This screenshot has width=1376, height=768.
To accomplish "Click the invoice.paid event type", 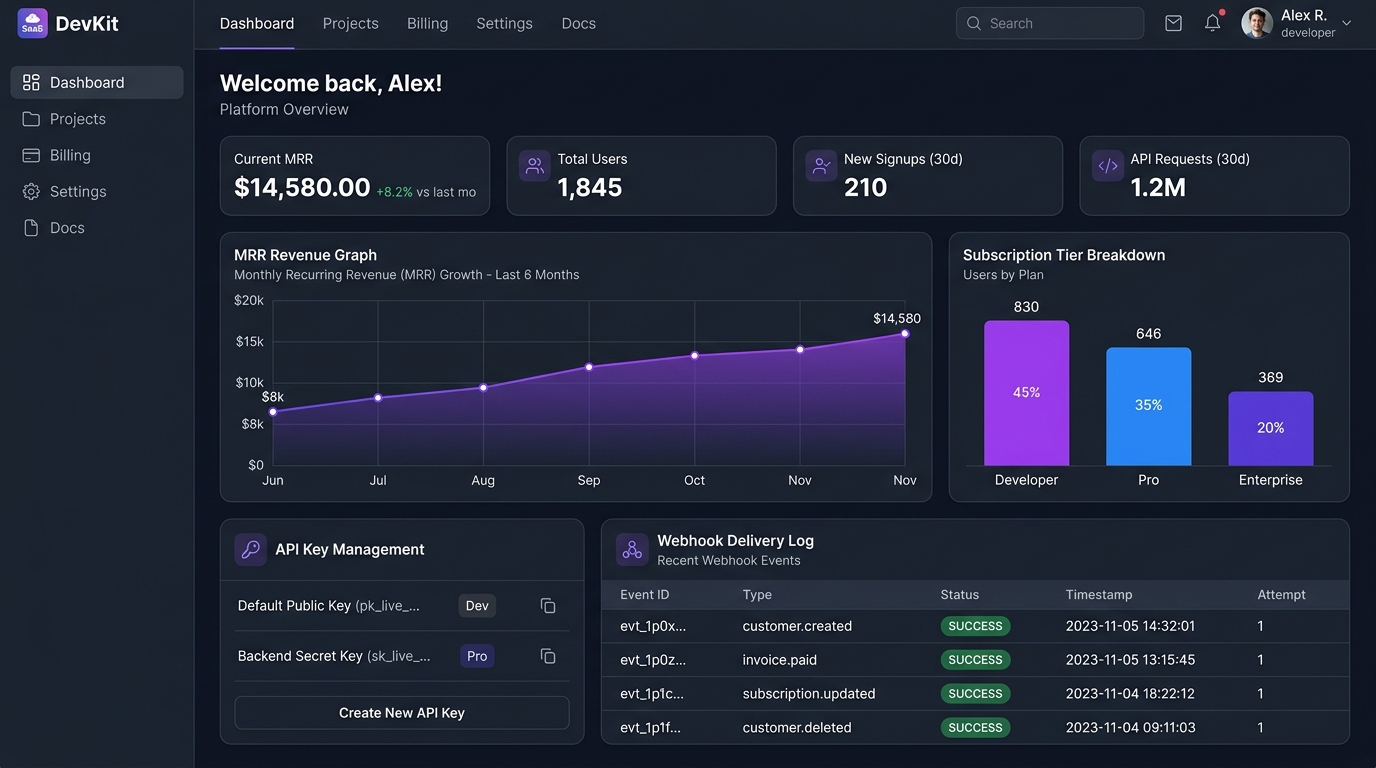I will [780, 660].
